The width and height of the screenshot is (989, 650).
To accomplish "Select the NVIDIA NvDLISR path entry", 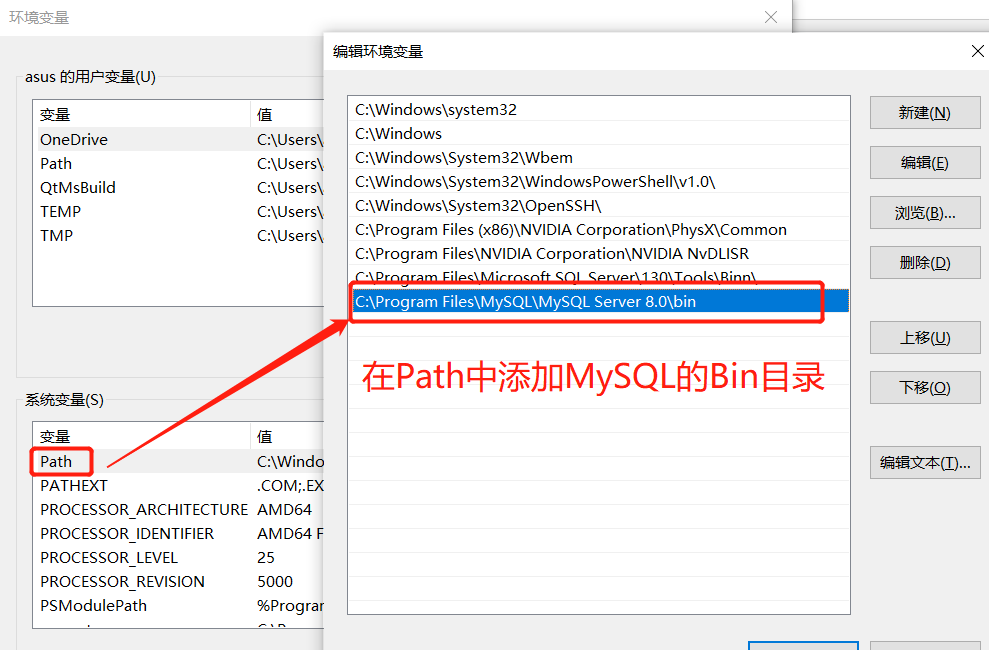I will pos(599,253).
